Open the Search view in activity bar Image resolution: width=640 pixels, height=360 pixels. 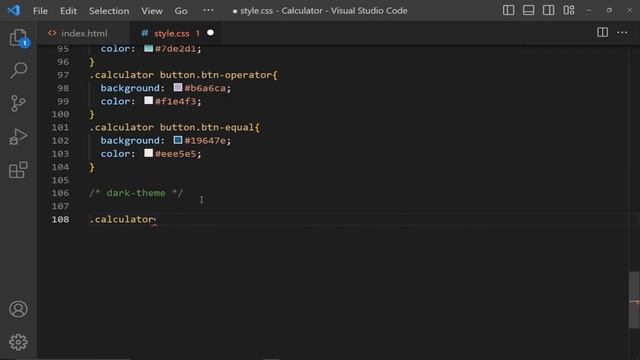pyautogui.click(x=18, y=70)
